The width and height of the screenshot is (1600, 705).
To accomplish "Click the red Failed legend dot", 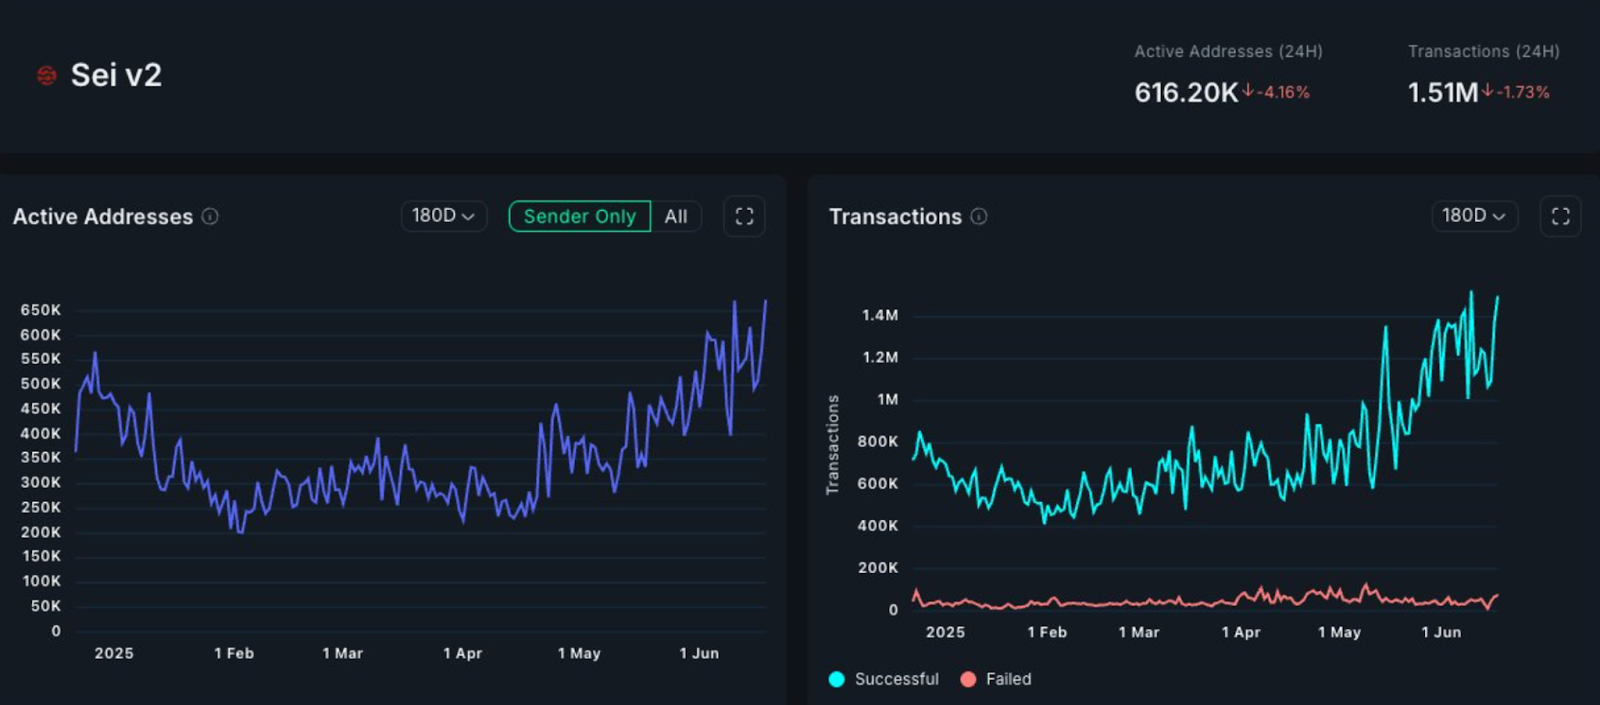I will (968, 679).
